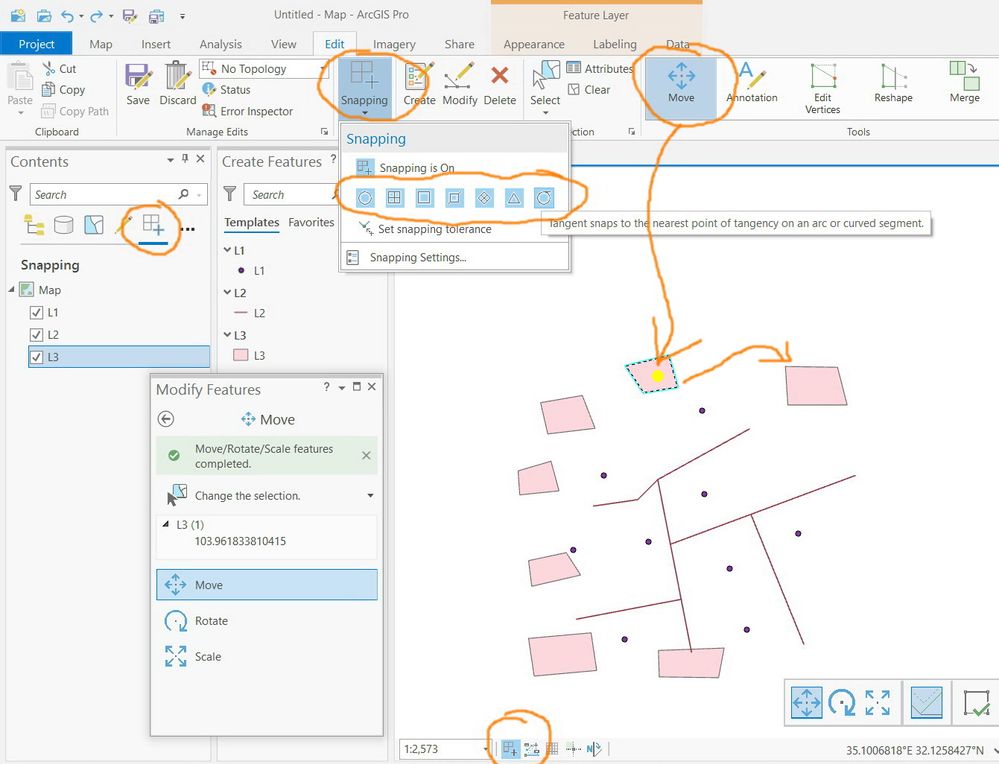999x764 pixels.
Task: Click the Rotate tool on the map toolbar
Action: point(842,703)
